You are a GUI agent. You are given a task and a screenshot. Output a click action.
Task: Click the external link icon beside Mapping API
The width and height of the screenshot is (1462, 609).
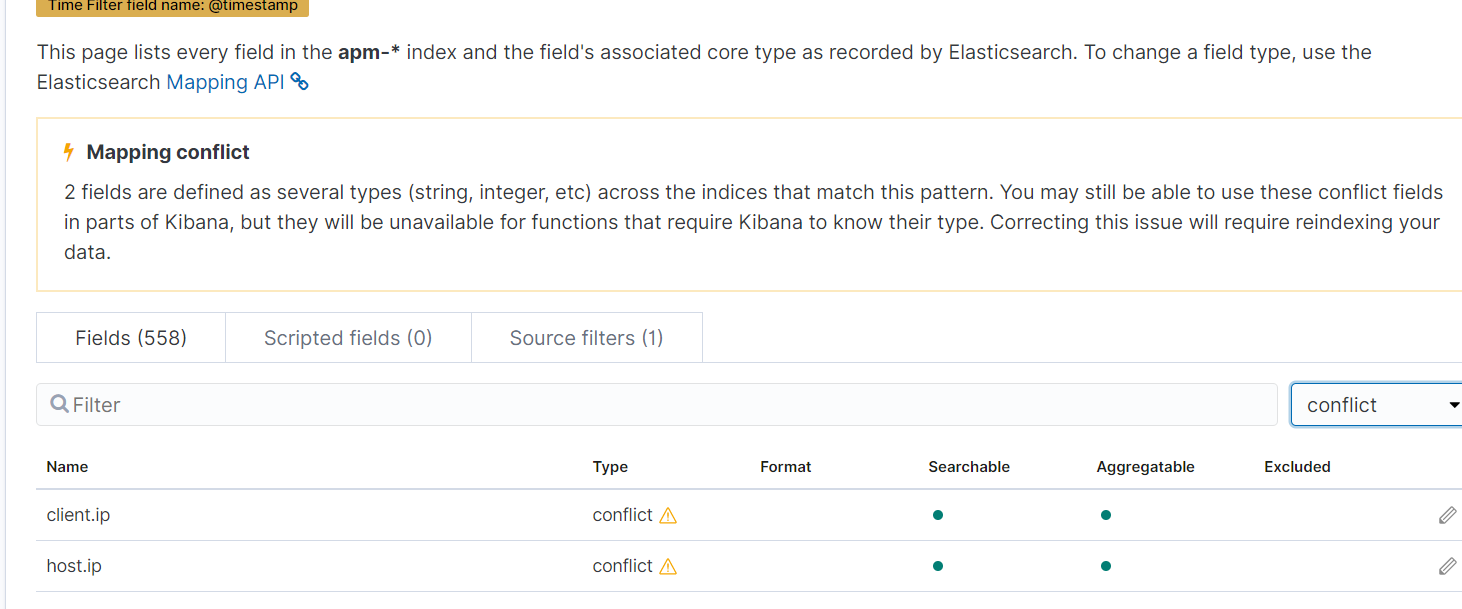(x=300, y=82)
